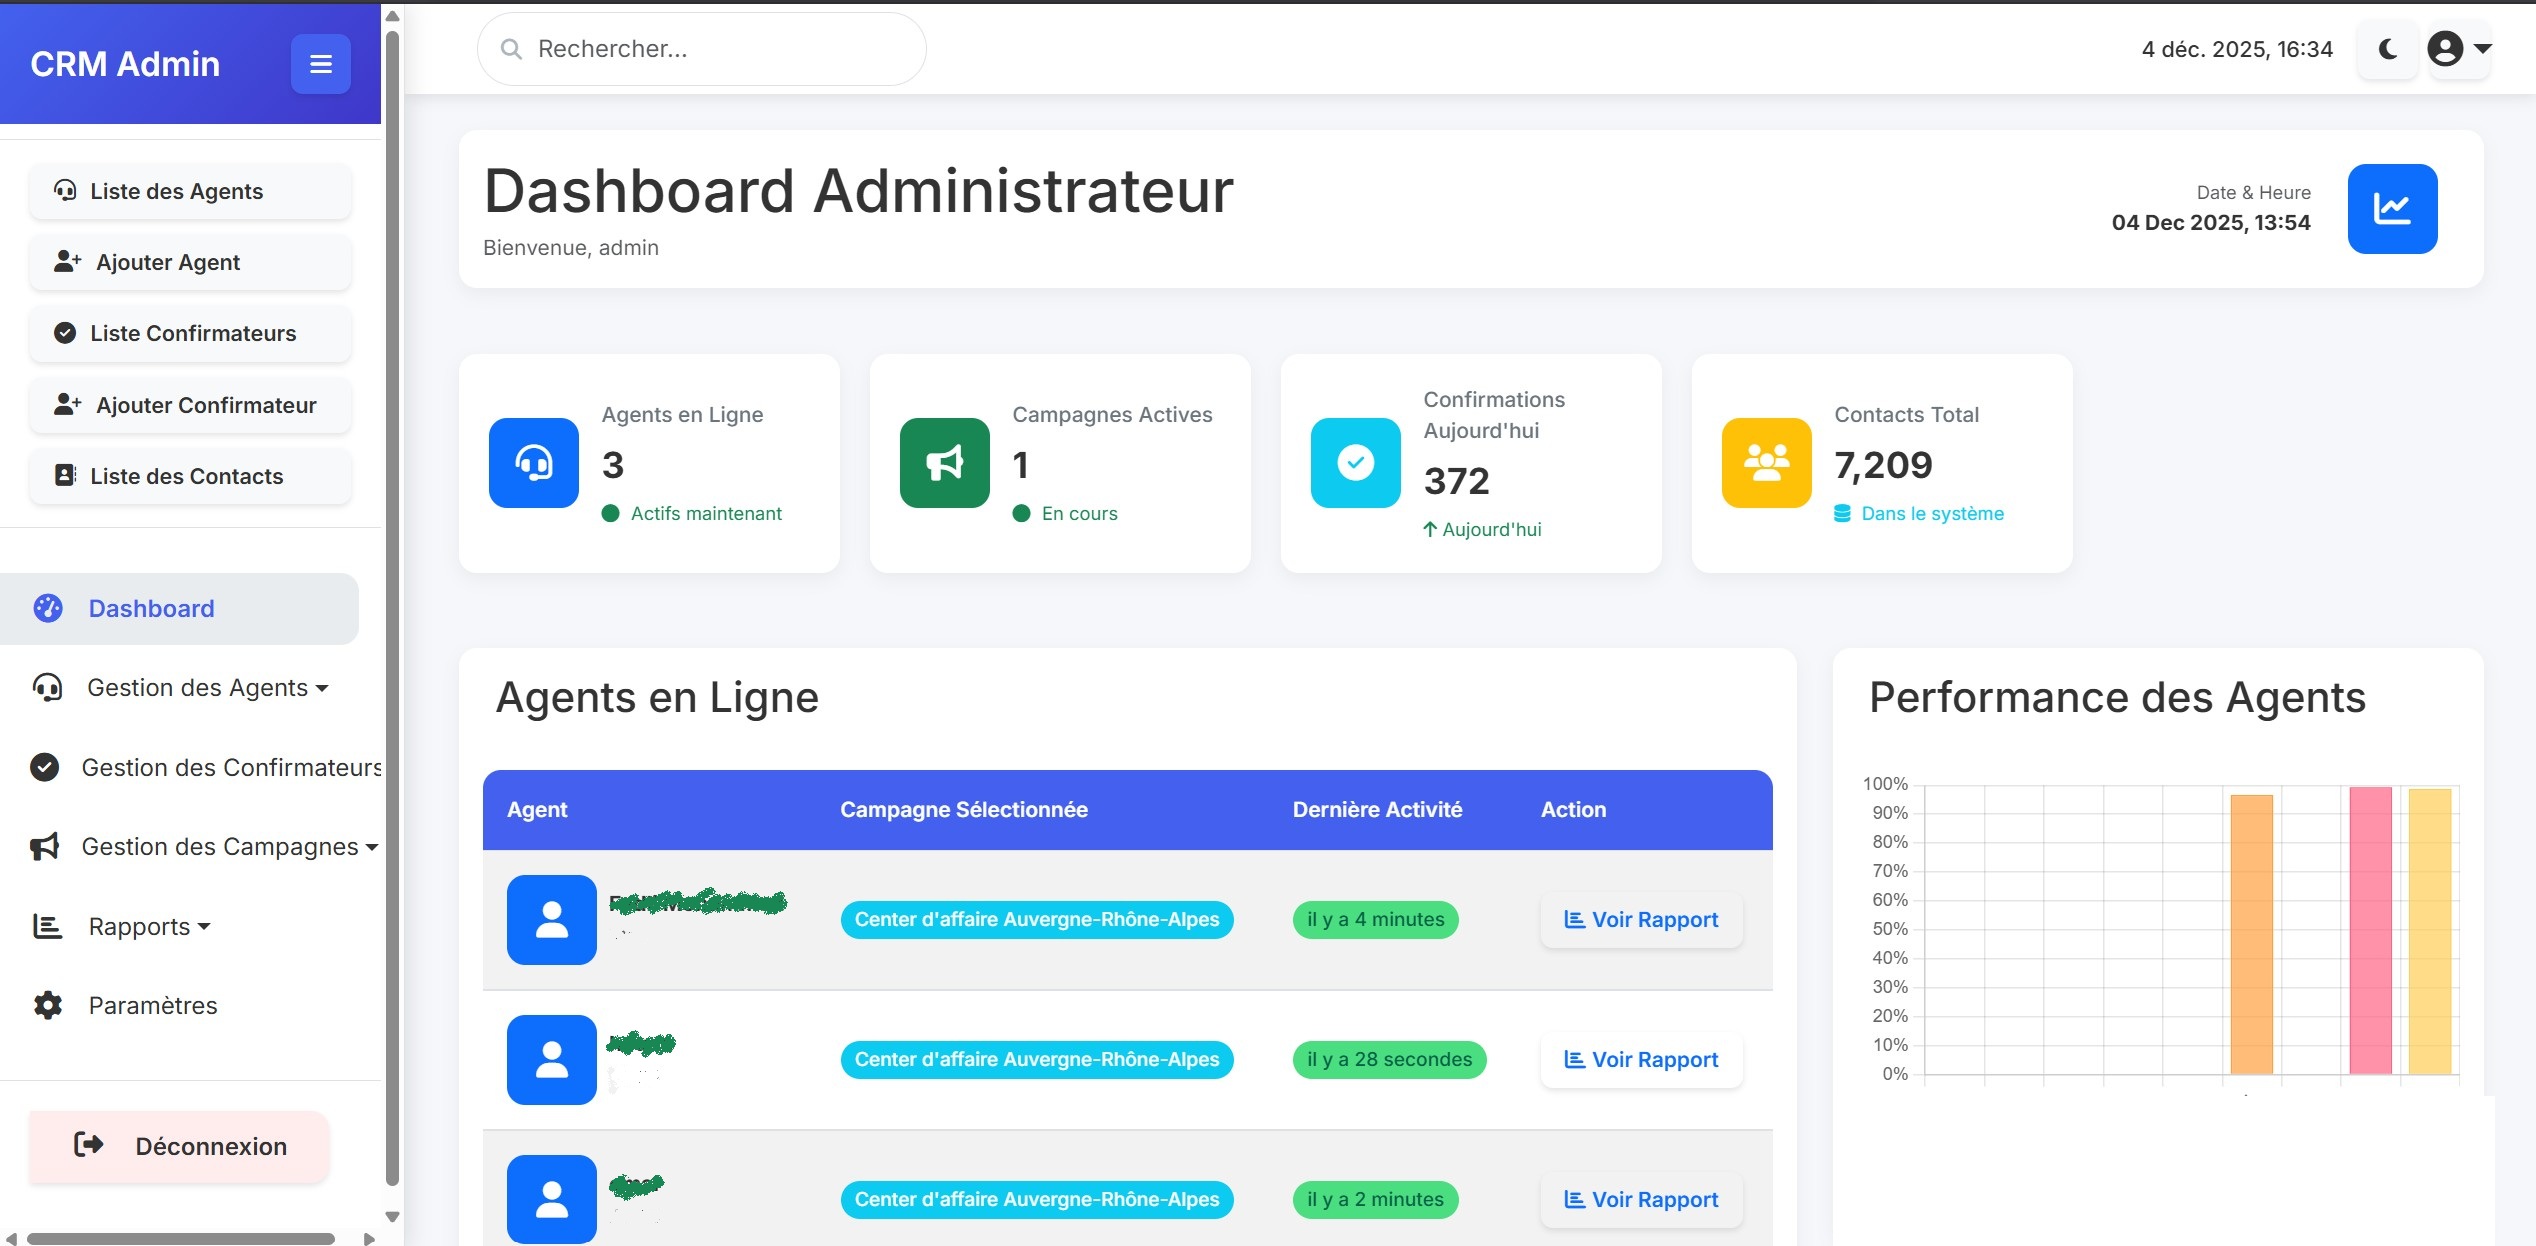Image resolution: width=2536 pixels, height=1246 pixels.
Task: Expand the Gestion des Campagnes menu
Action: [222, 846]
